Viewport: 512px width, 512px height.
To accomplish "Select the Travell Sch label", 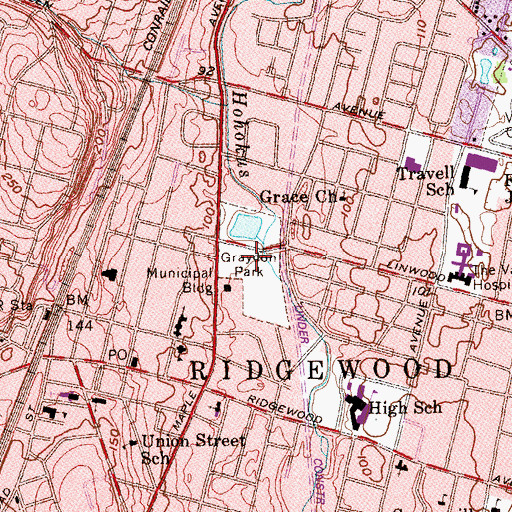I will pyautogui.click(x=426, y=181).
